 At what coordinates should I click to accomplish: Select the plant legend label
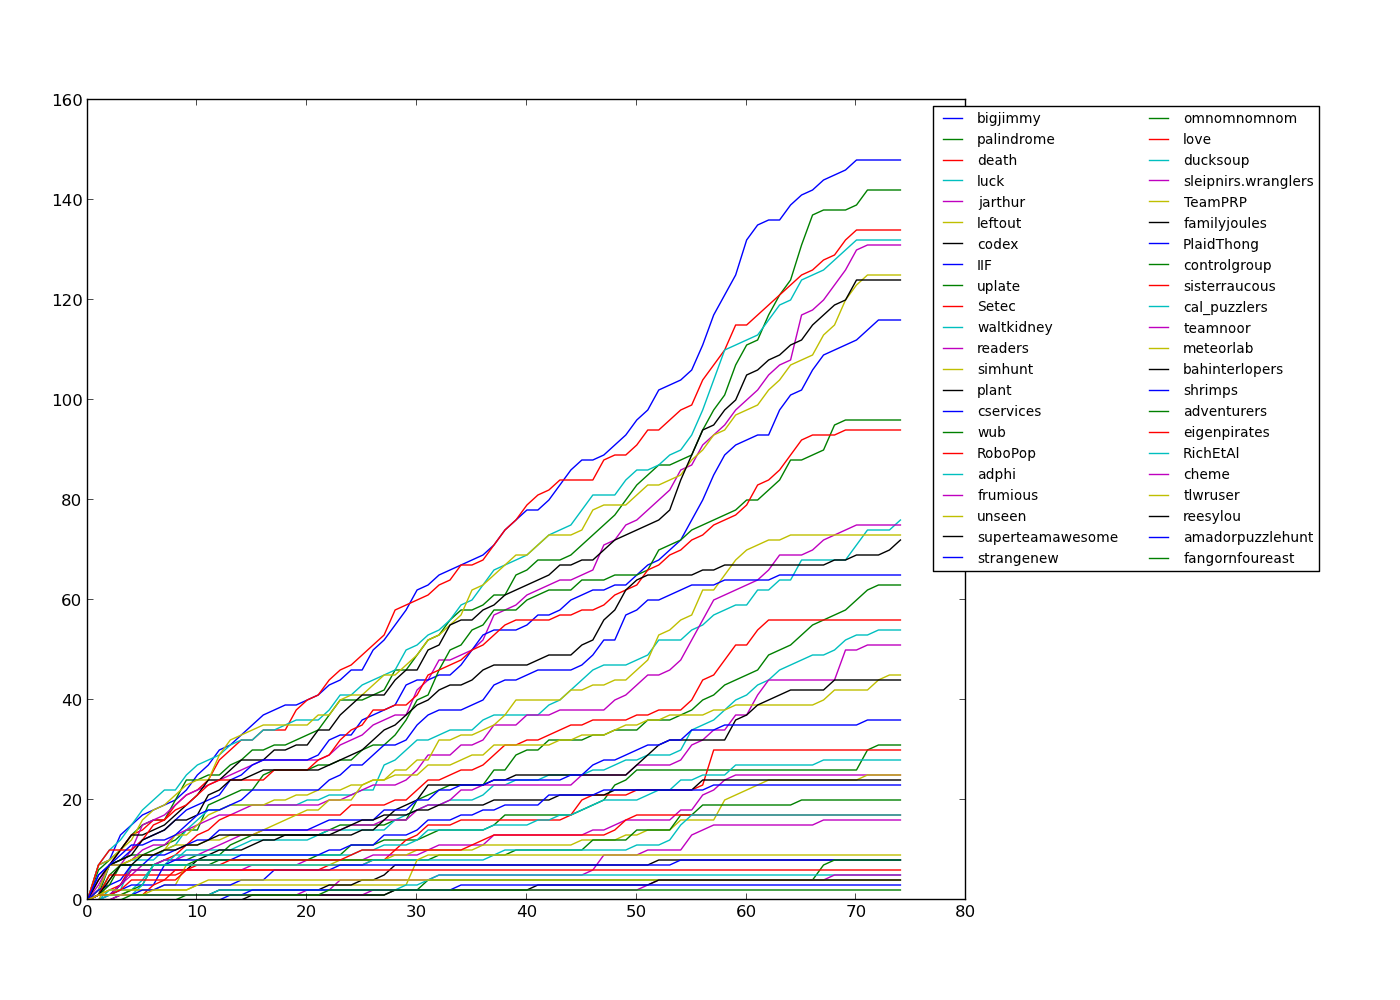995,390
